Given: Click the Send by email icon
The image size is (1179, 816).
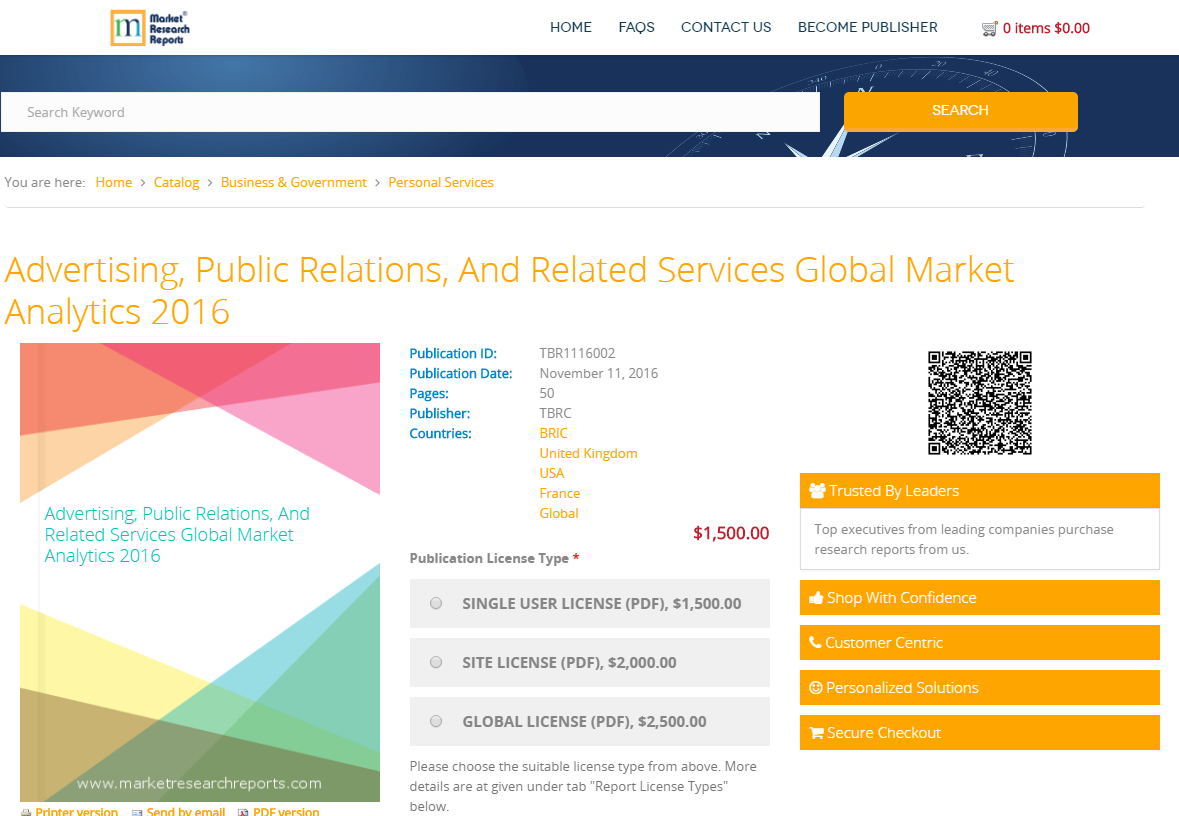Looking at the screenshot, I should 136,811.
